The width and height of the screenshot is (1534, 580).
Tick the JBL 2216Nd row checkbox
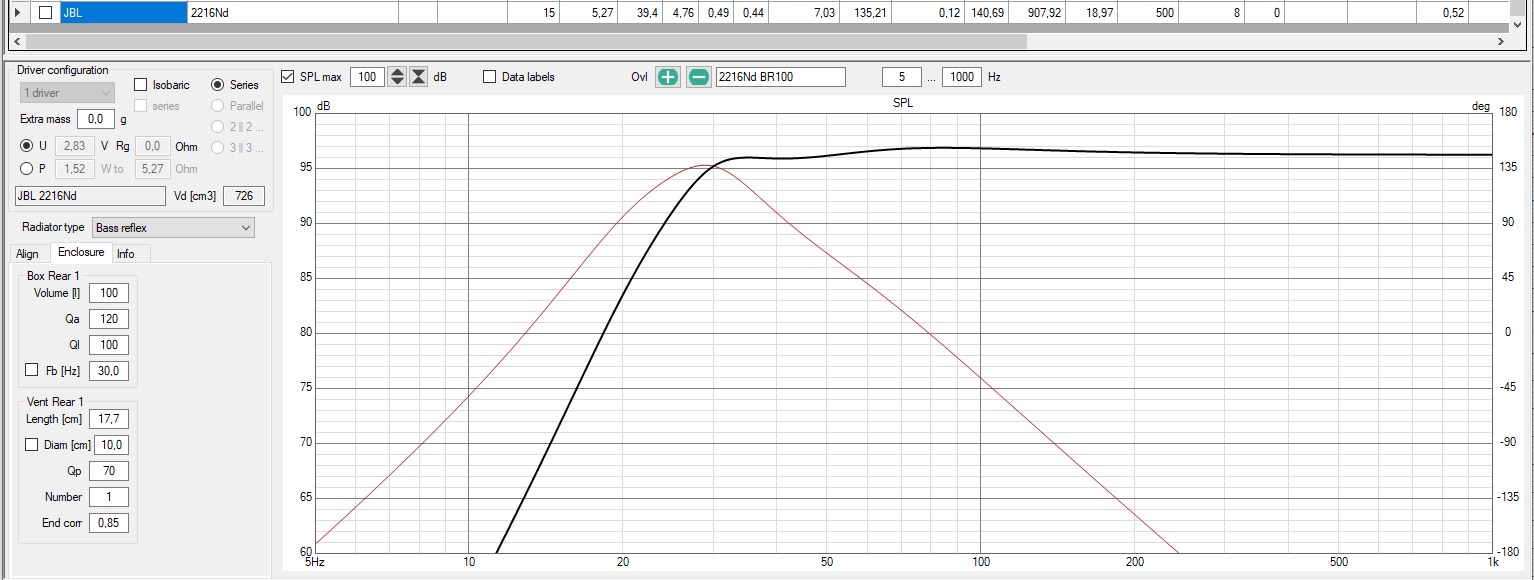click(45, 13)
